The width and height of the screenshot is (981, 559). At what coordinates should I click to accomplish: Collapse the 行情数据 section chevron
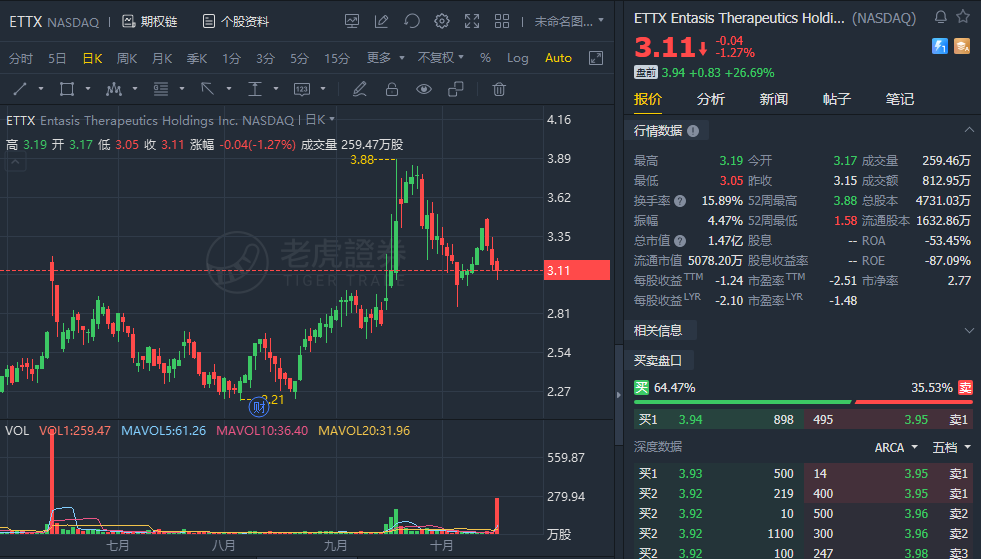click(969, 130)
